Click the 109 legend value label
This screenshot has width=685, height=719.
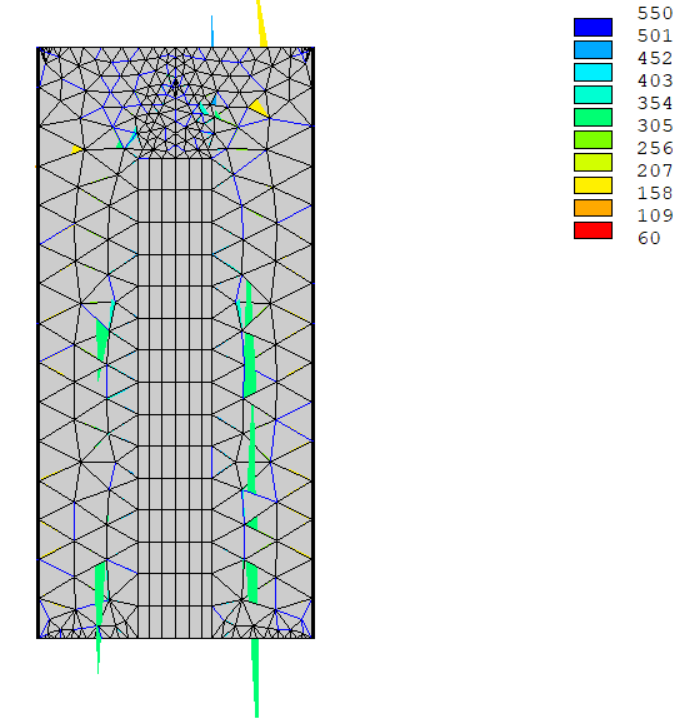[655, 215]
